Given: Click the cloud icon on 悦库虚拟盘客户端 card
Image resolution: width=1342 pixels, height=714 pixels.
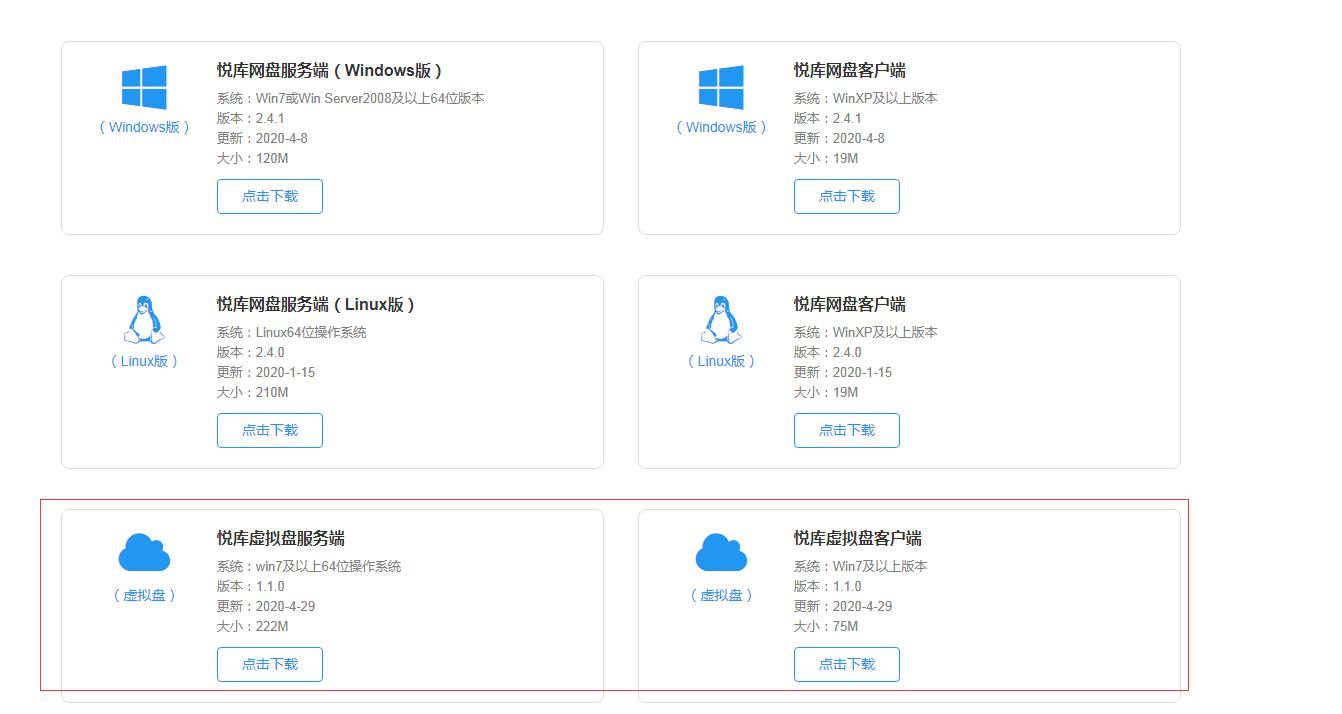Looking at the screenshot, I should coord(721,552).
